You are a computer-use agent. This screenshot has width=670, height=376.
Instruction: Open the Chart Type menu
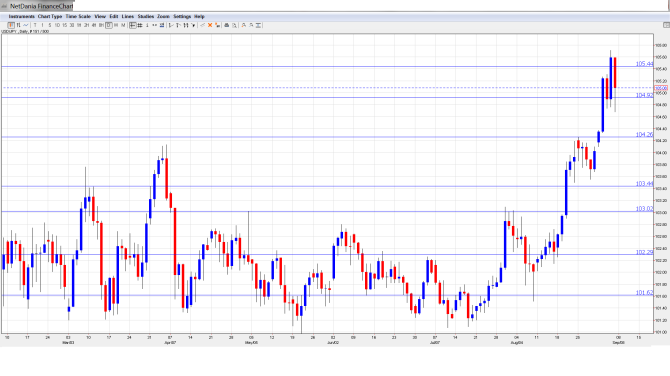pos(50,16)
